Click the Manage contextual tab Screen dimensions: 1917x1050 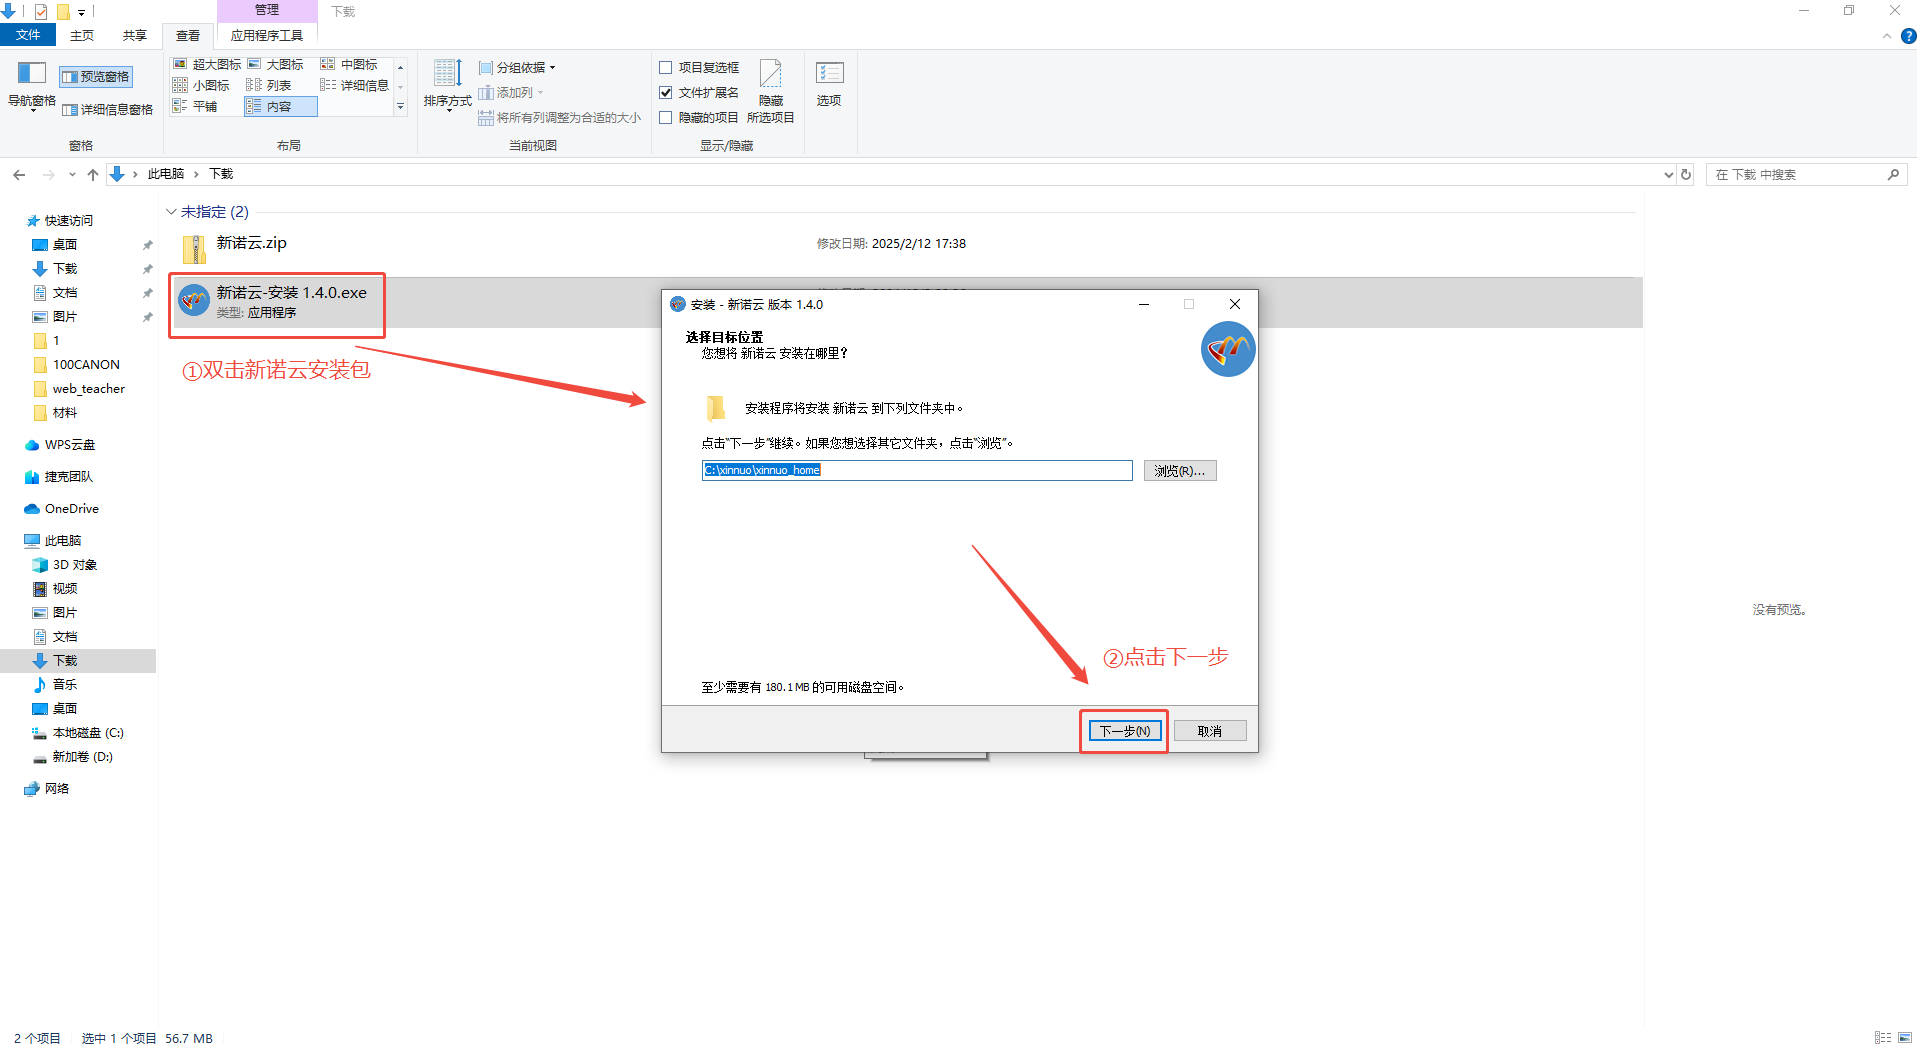pos(267,10)
